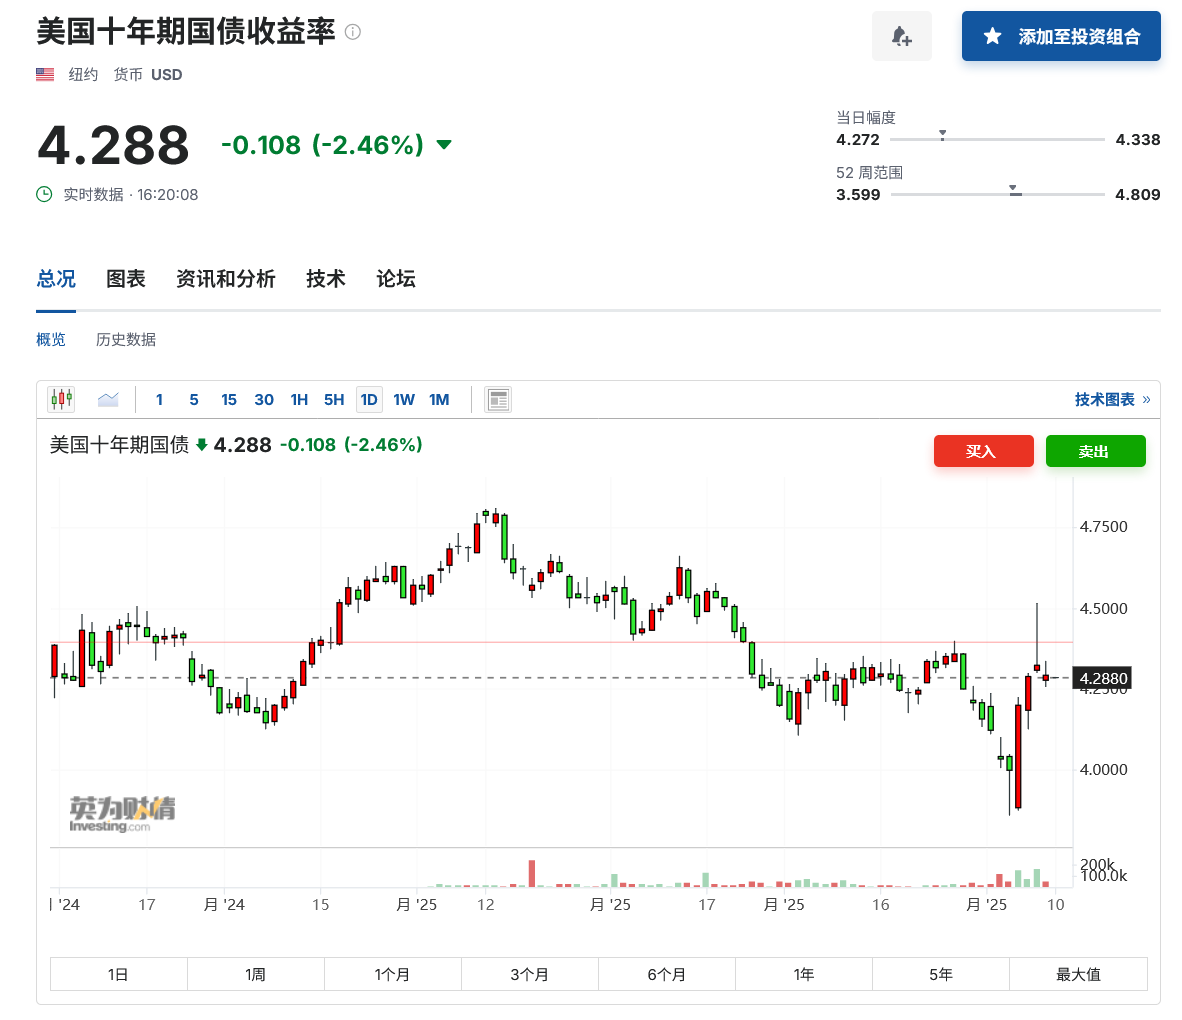Click the day's low value 4.272
The width and height of the screenshot is (1182, 1020).
[x=858, y=139]
